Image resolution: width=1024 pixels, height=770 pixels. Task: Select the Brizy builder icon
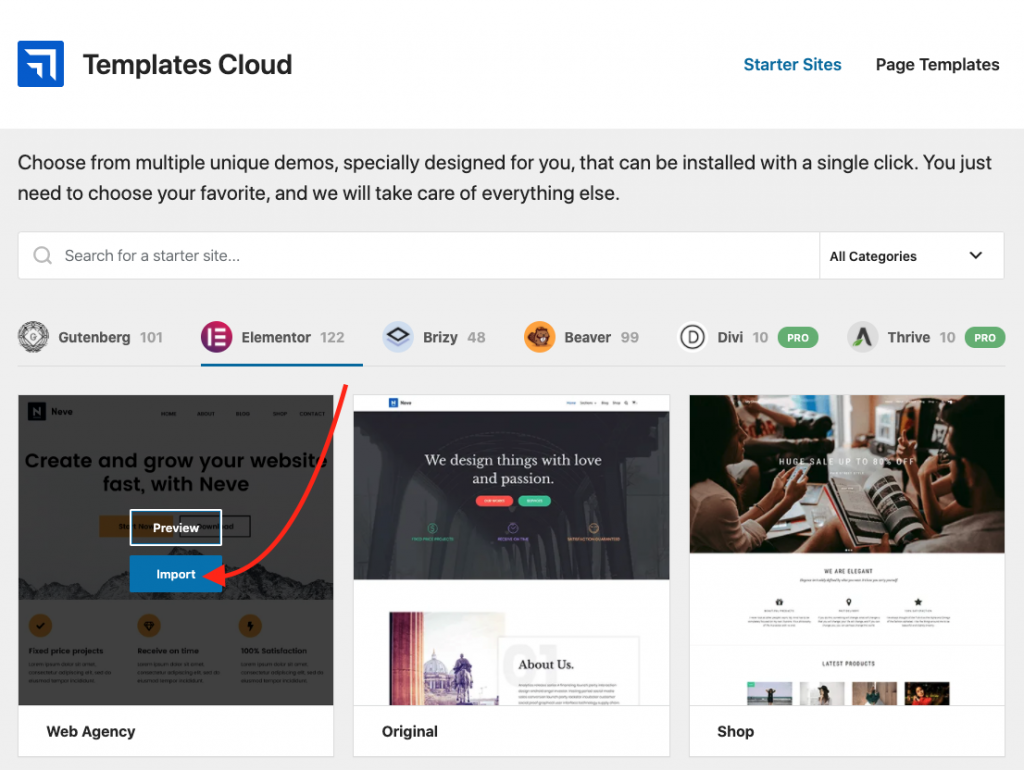tap(398, 337)
